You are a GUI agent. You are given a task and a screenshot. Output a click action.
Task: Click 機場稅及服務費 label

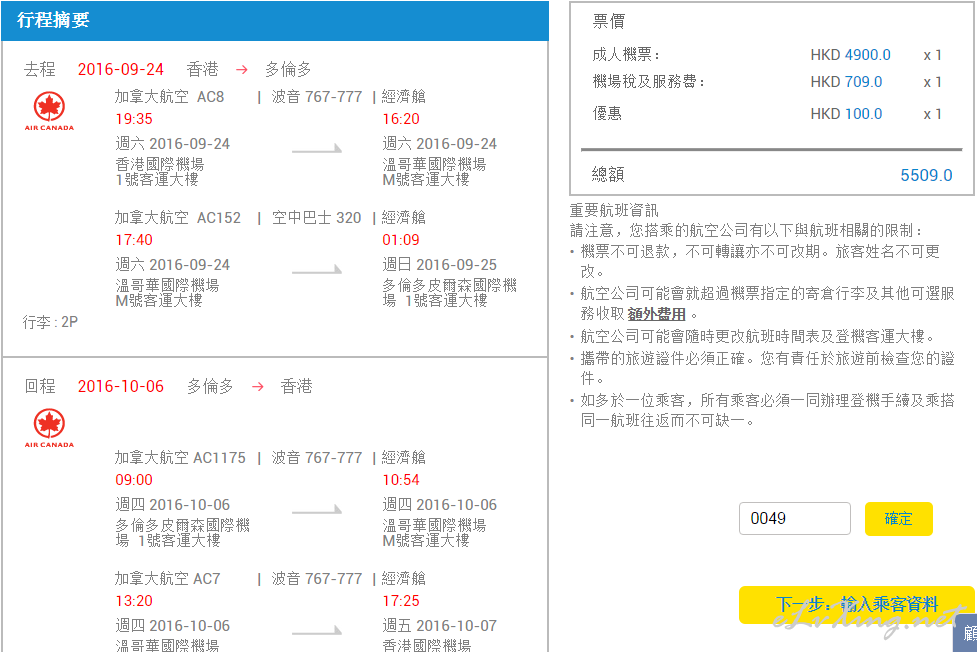[648, 82]
